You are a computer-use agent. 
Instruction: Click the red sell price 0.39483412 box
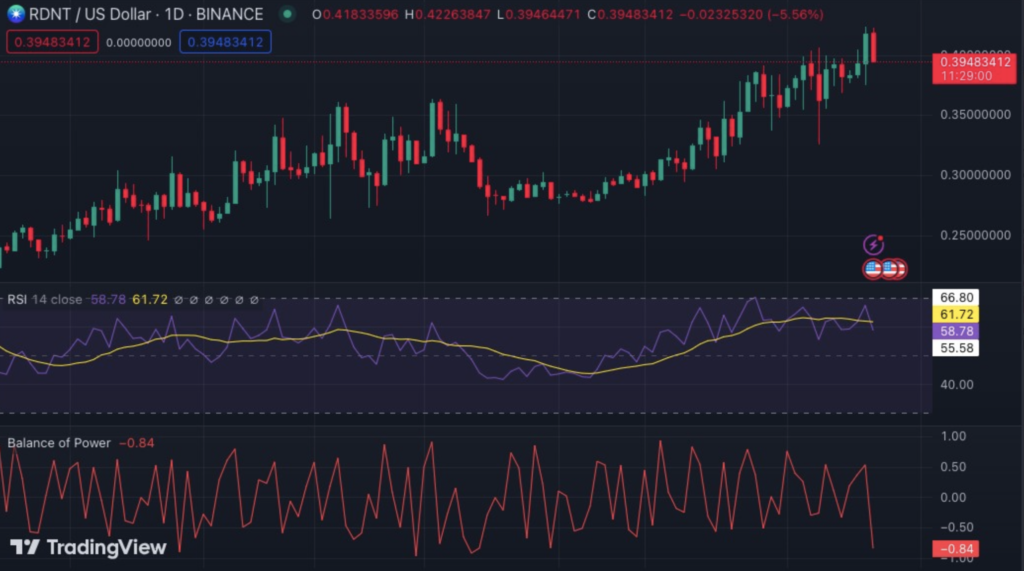[x=52, y=42]
